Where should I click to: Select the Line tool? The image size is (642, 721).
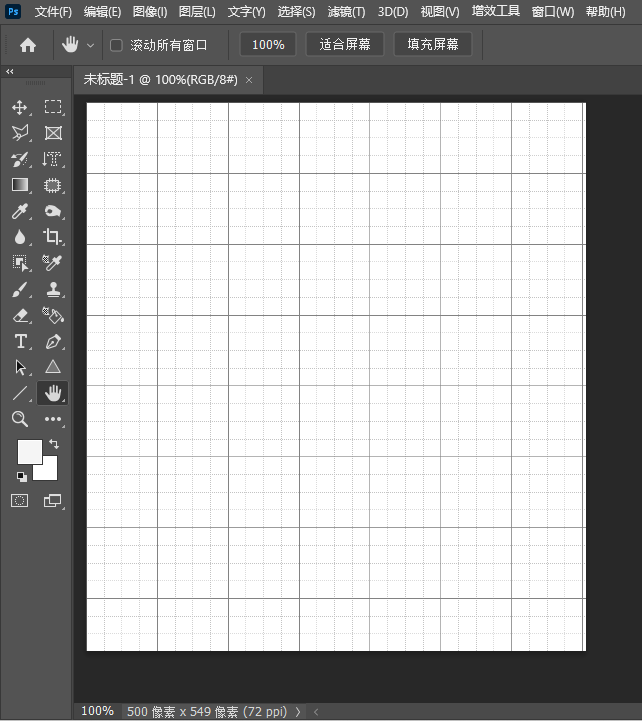20,393
